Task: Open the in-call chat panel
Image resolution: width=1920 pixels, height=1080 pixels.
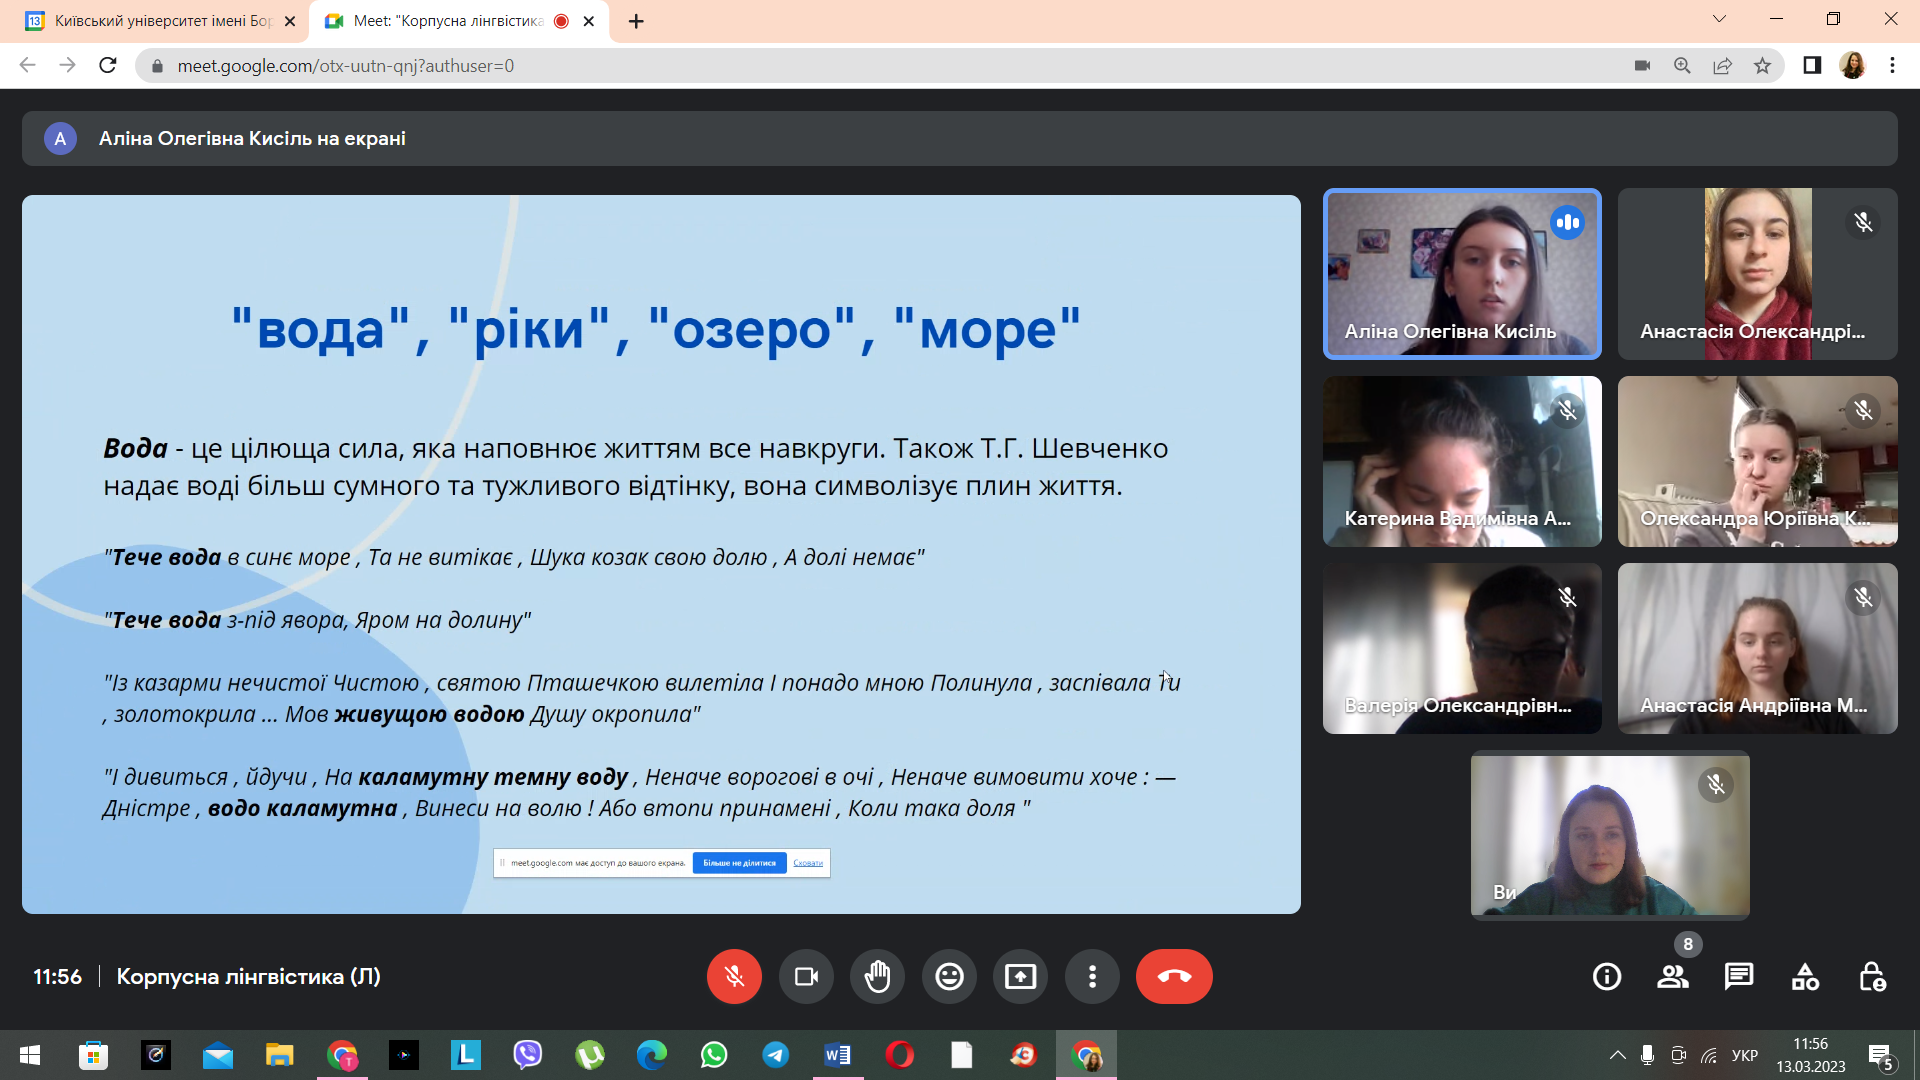Action: [x=1739, y=976]
